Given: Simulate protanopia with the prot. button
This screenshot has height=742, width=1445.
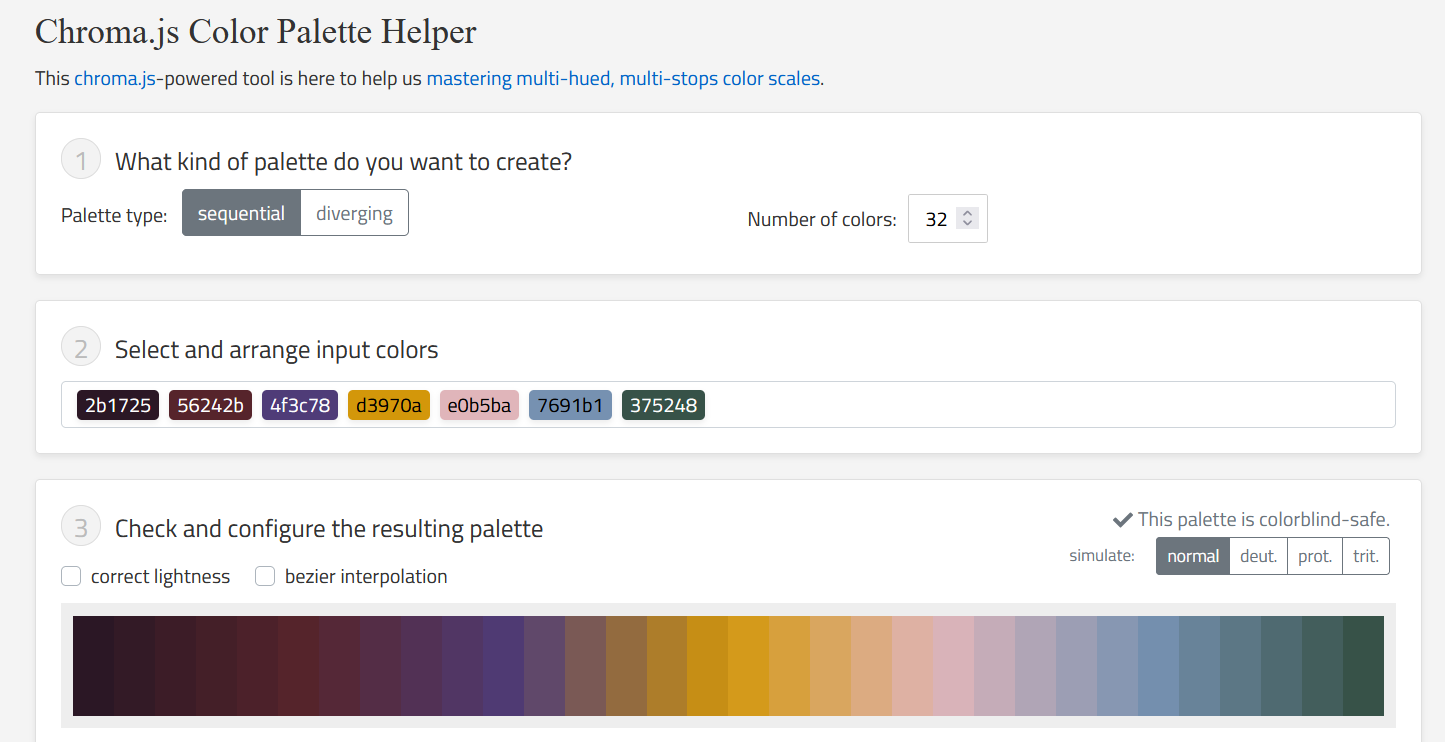Looking at the screenshot, I should pos(1315,556).
